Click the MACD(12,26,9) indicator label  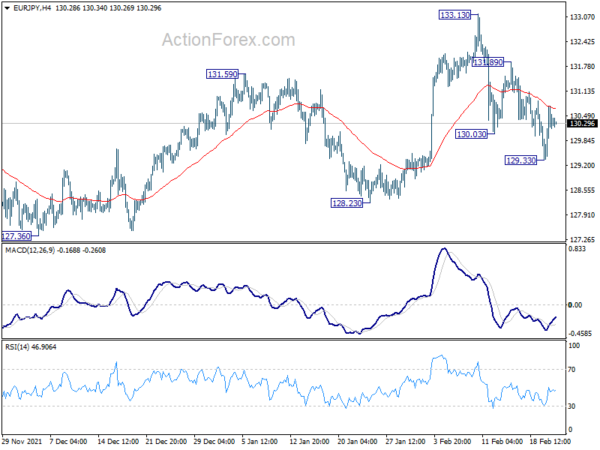tap(30, 250)
